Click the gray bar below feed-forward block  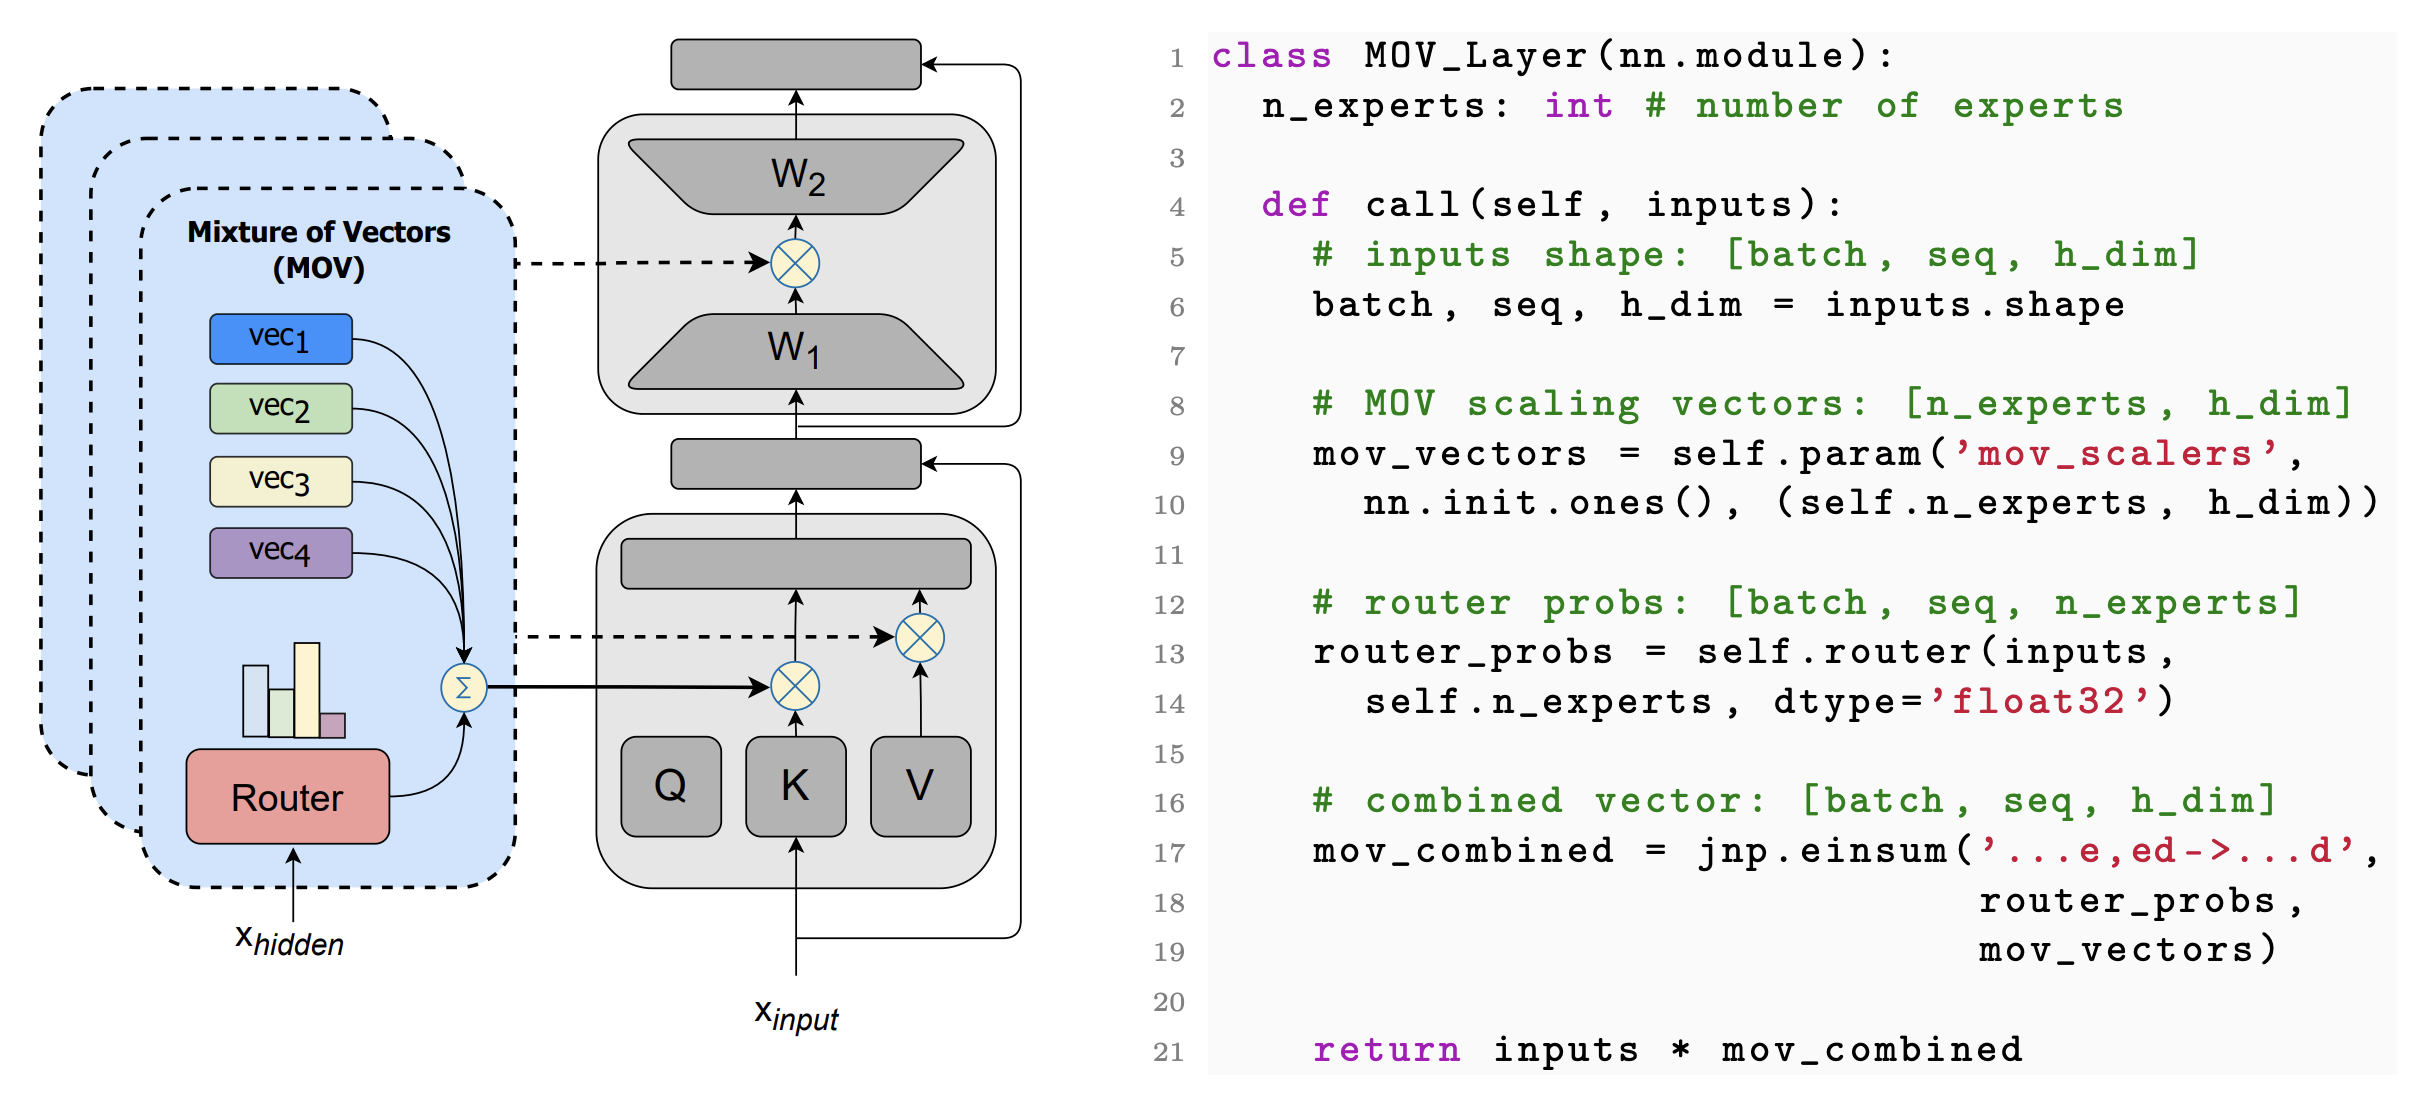pyautogui.click(x=796, y=464)
